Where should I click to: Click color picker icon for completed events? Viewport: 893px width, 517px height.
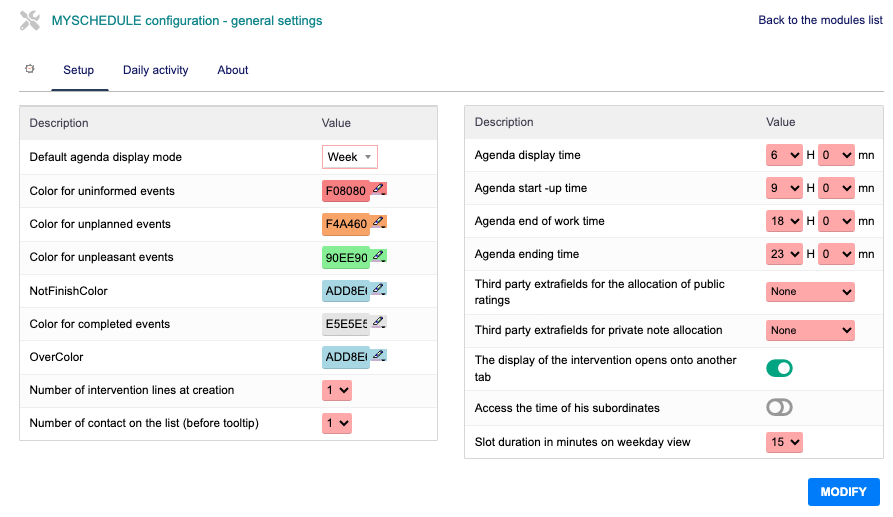[x=378, y=322]
